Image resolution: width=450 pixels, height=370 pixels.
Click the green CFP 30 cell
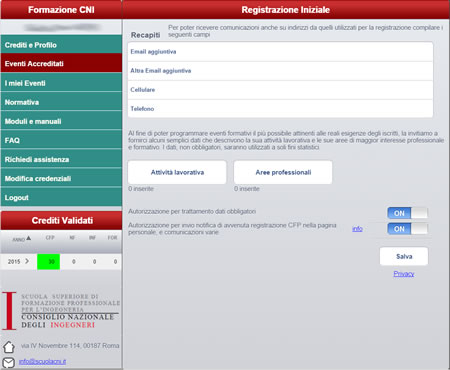[x=49, y=262]
